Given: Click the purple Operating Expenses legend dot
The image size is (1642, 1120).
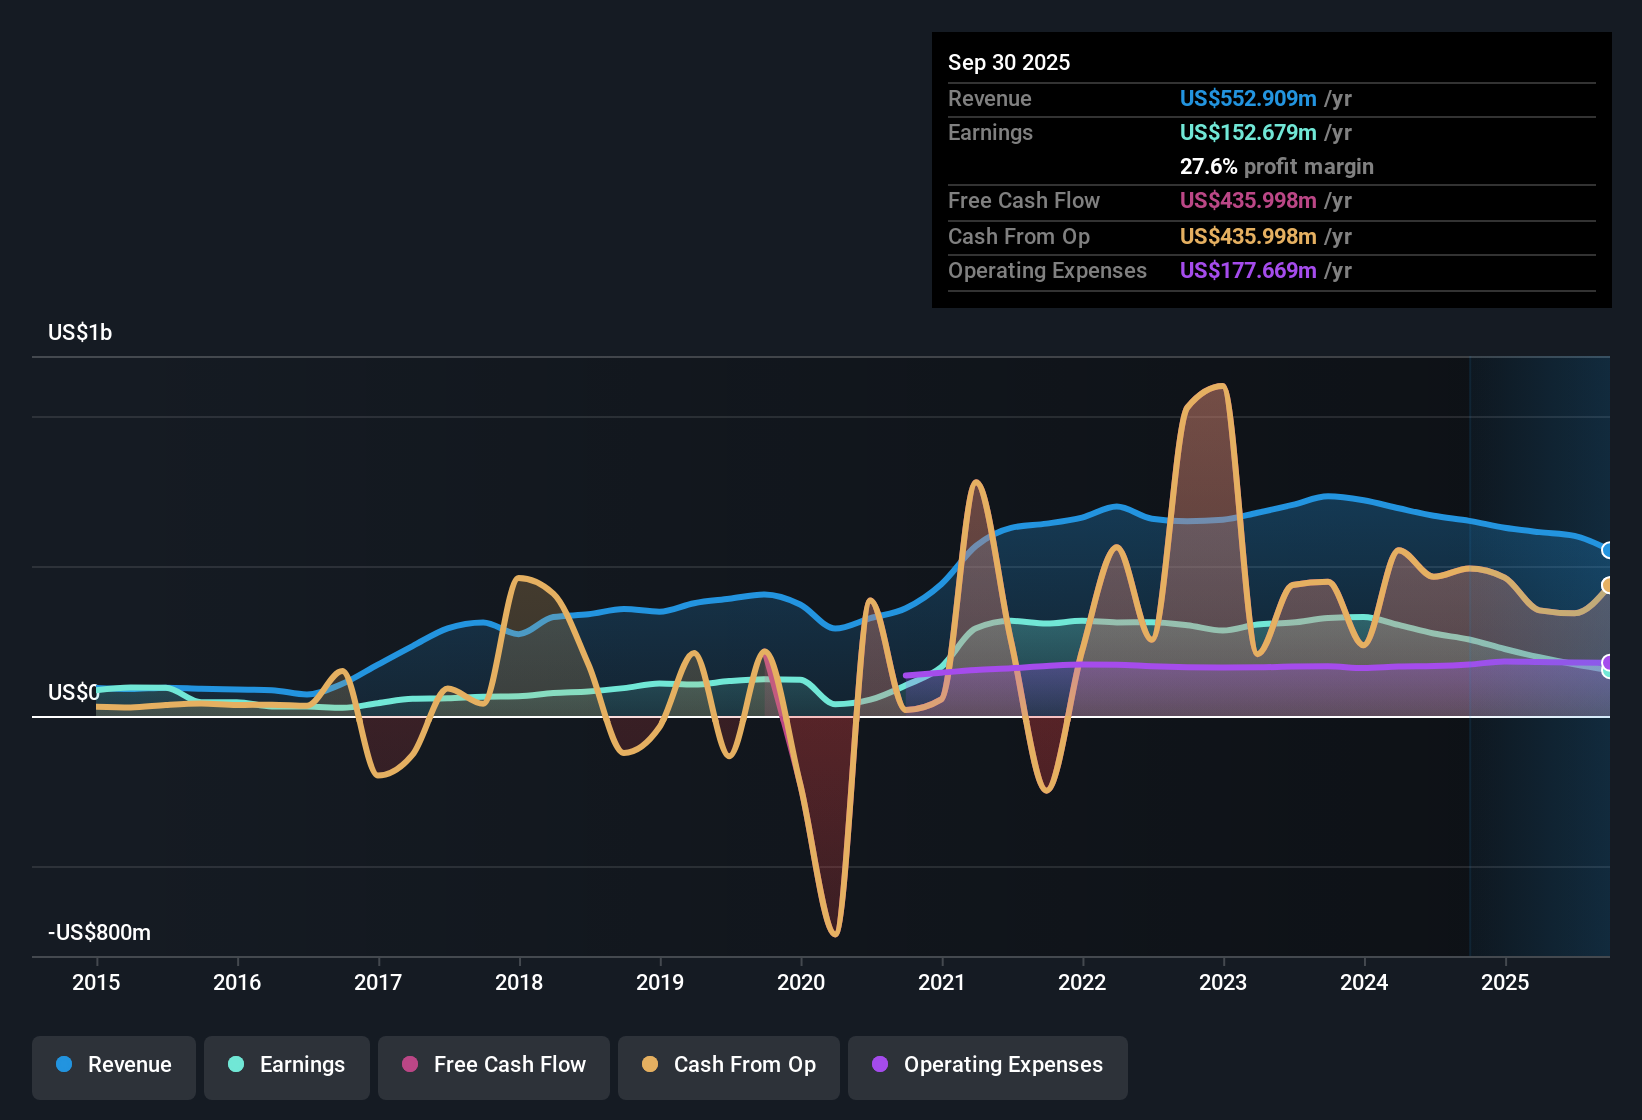Looking at the screenshot, I should point(881,1065).
